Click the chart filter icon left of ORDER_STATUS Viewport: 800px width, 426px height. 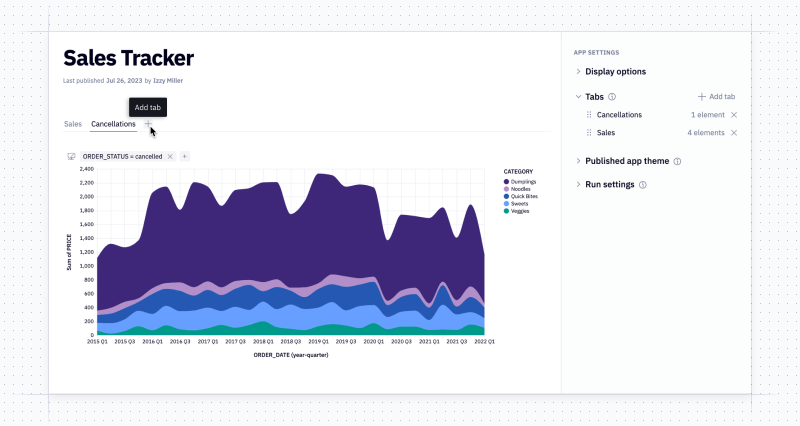[x=71, y=157]
